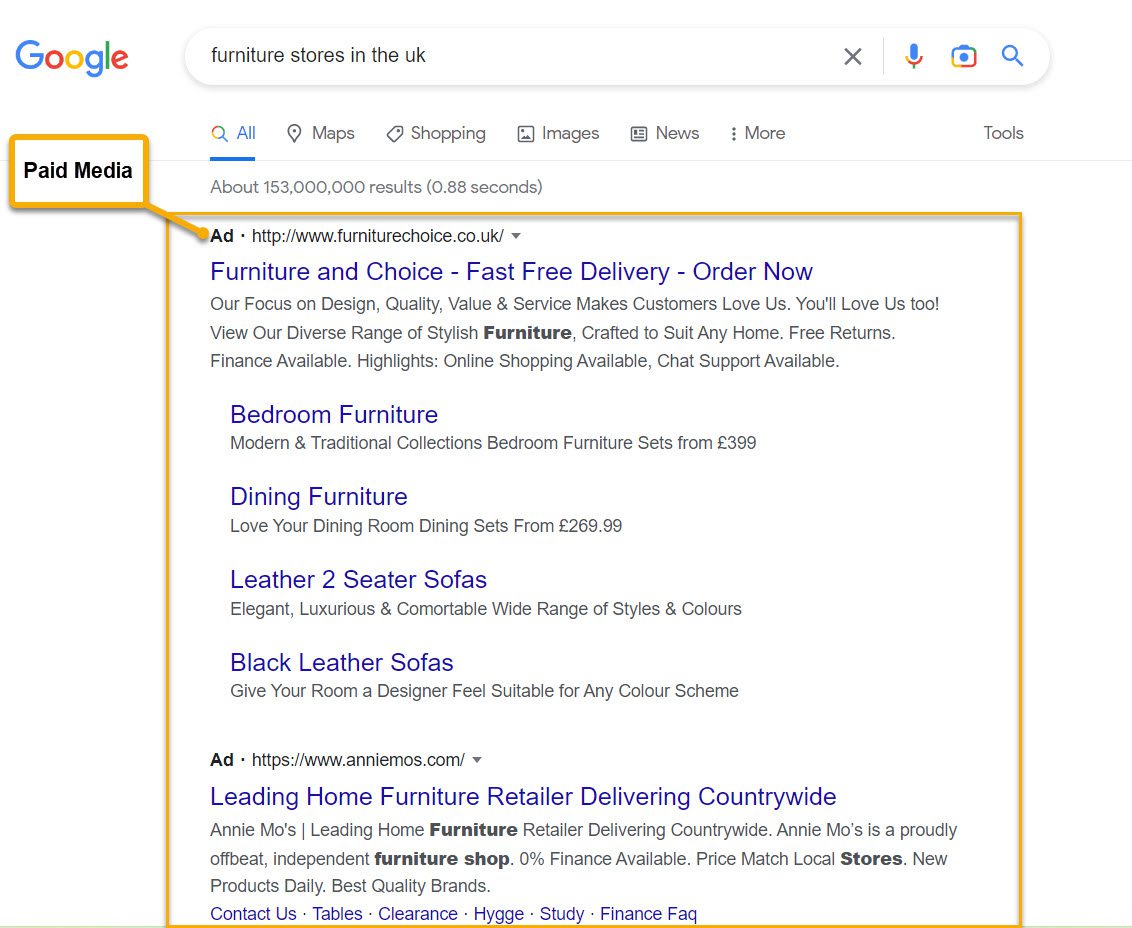1132x928 pixels.
Task: Open Google Lens camera search
Action: point(963,56)
